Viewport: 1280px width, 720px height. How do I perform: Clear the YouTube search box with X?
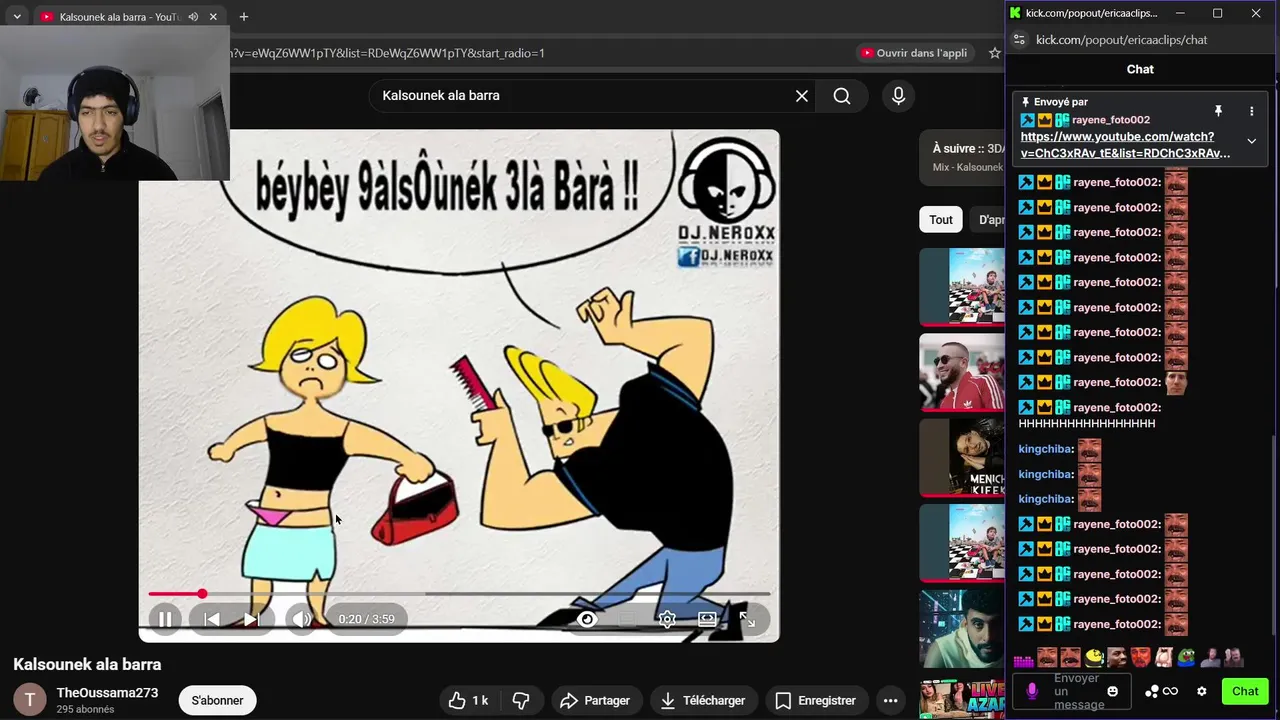802,96
